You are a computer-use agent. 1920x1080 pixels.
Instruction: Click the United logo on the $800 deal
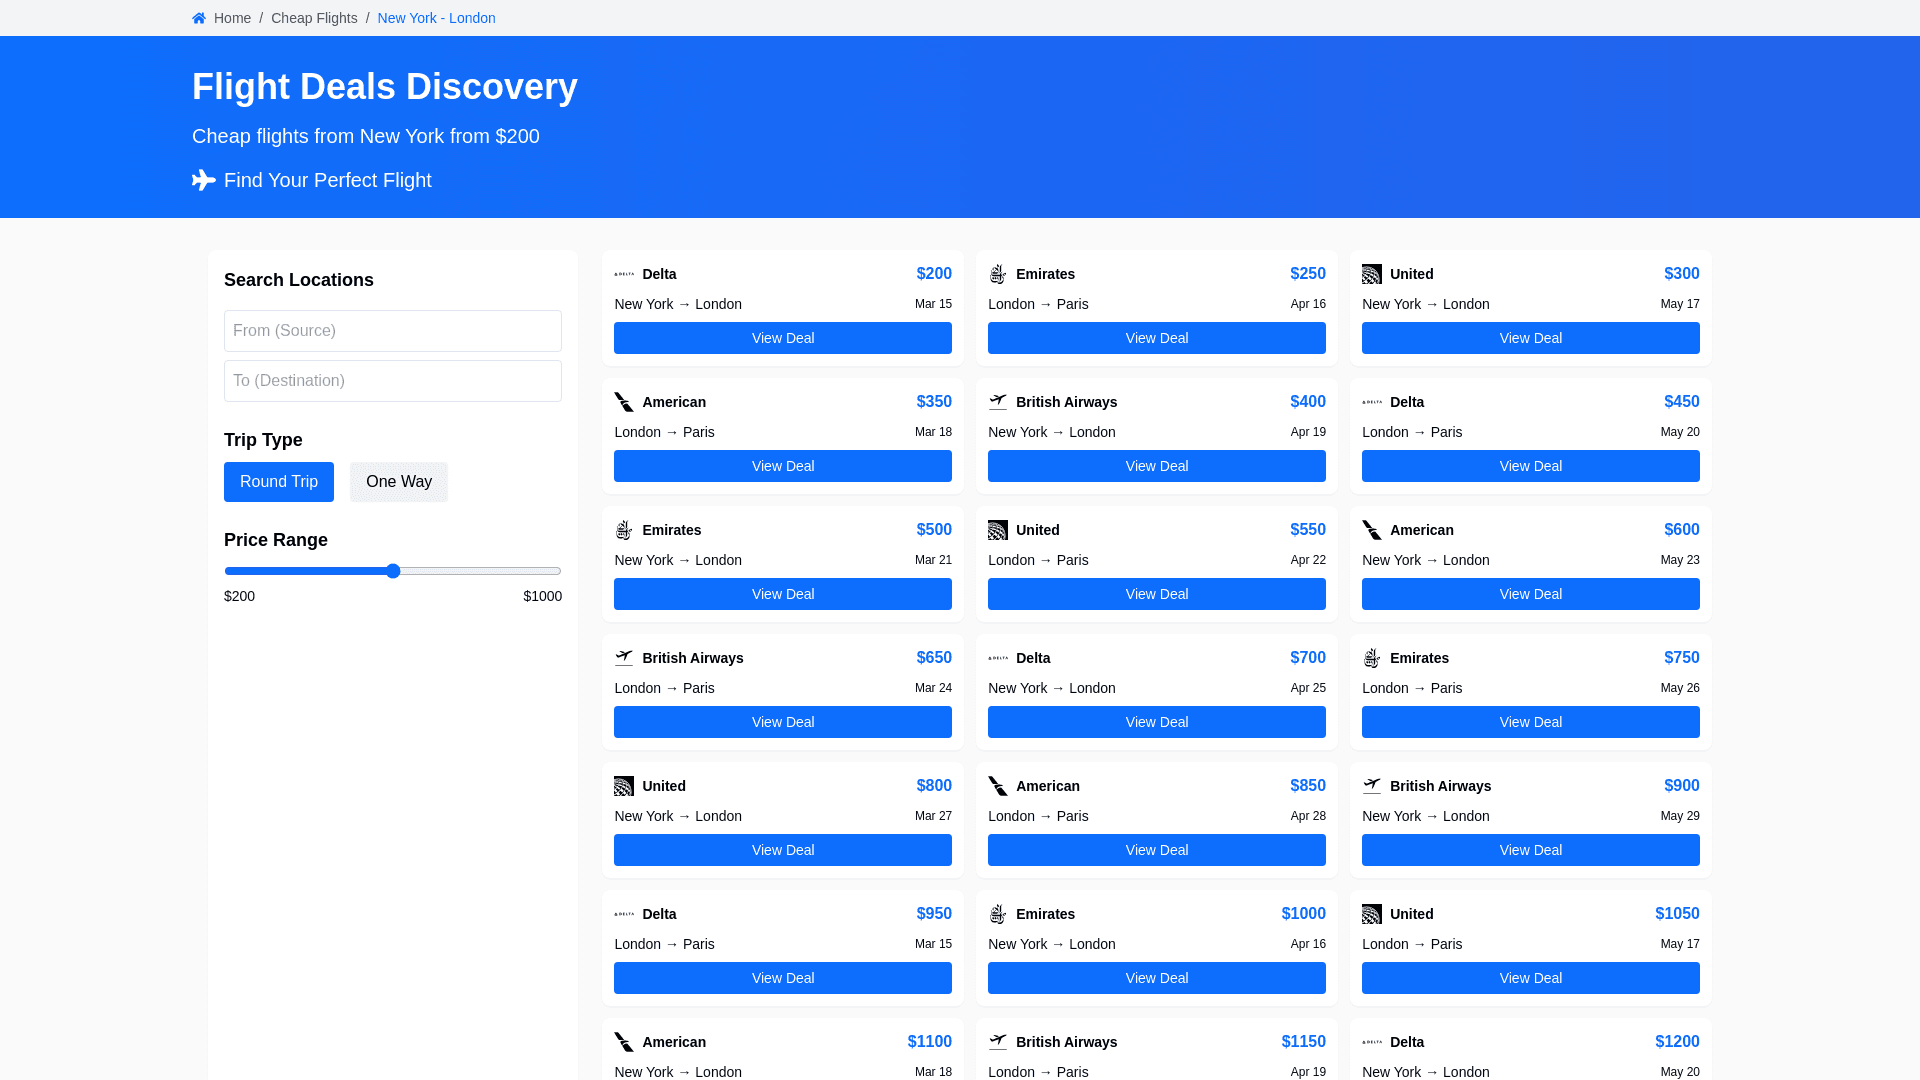624,786
